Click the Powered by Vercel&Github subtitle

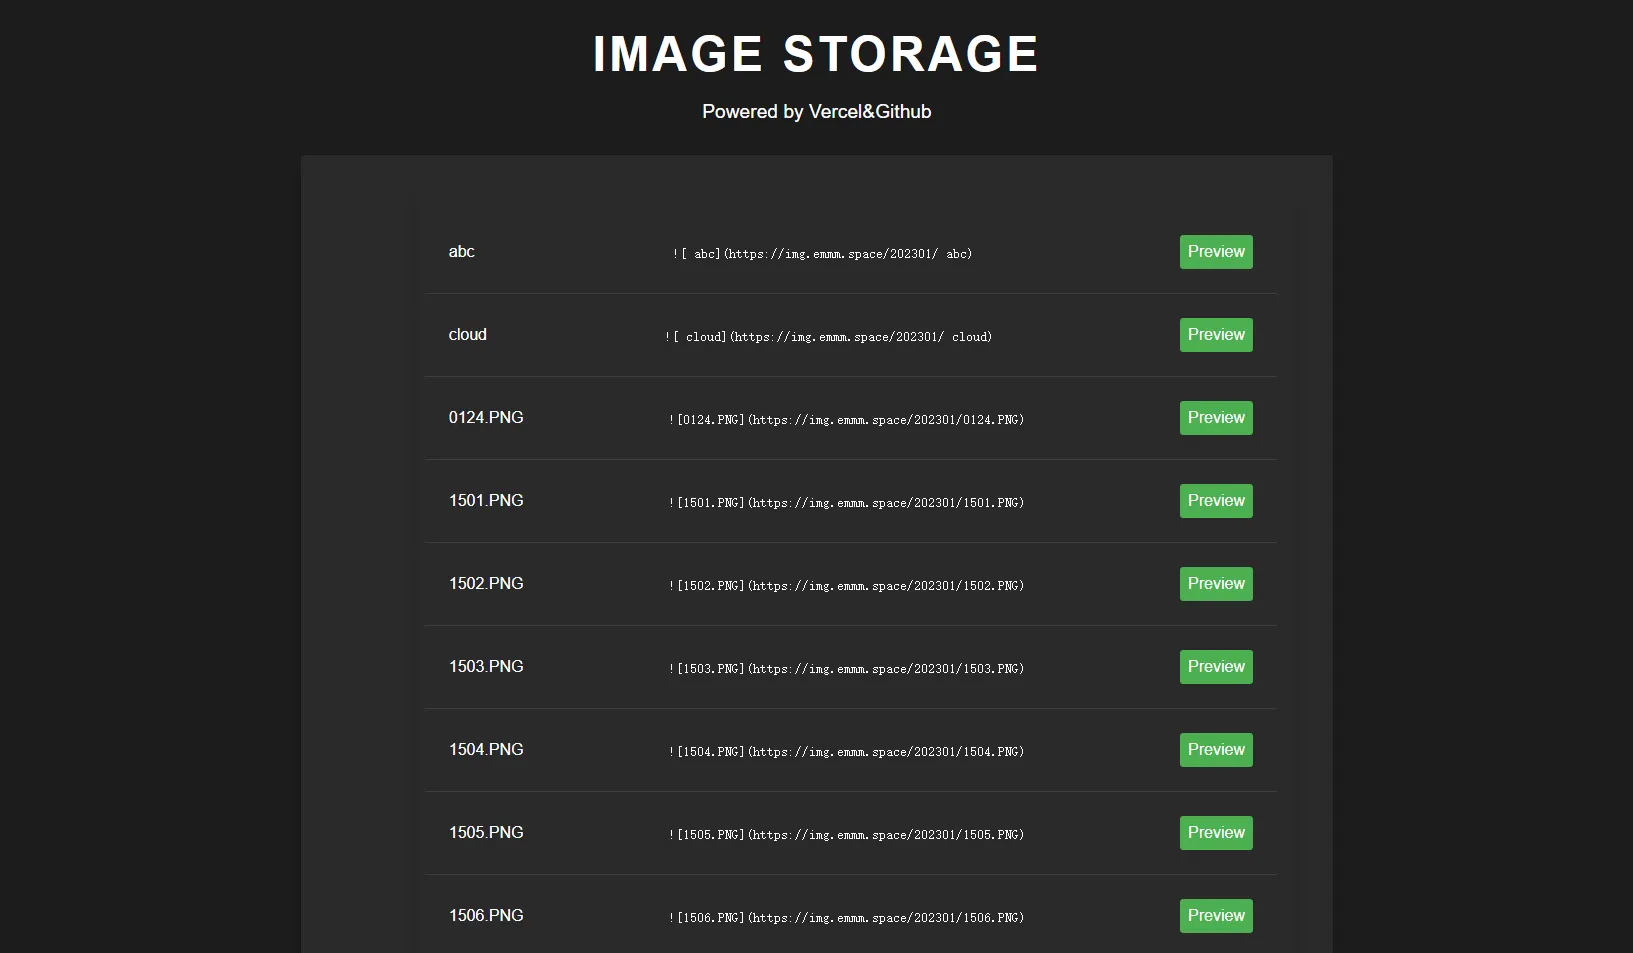[816, 112]
